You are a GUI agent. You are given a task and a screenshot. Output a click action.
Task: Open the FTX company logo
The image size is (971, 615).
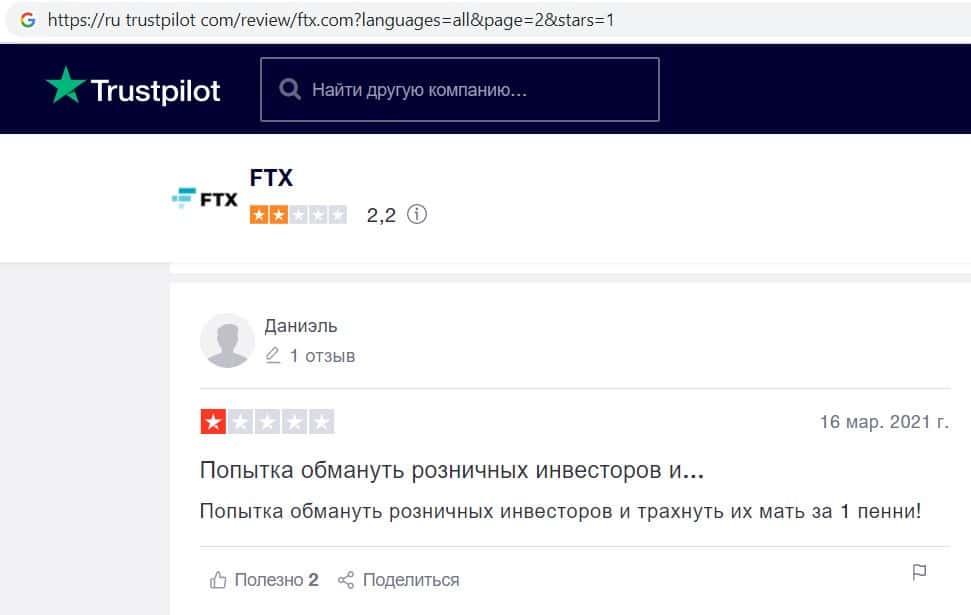point(205,198)
